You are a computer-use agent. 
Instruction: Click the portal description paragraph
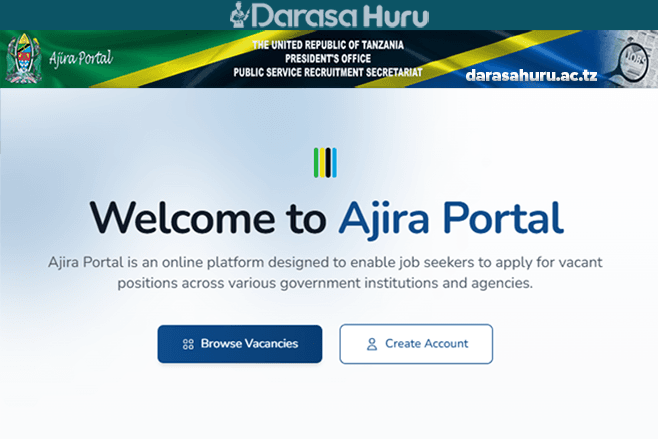(x=325, y=272)
